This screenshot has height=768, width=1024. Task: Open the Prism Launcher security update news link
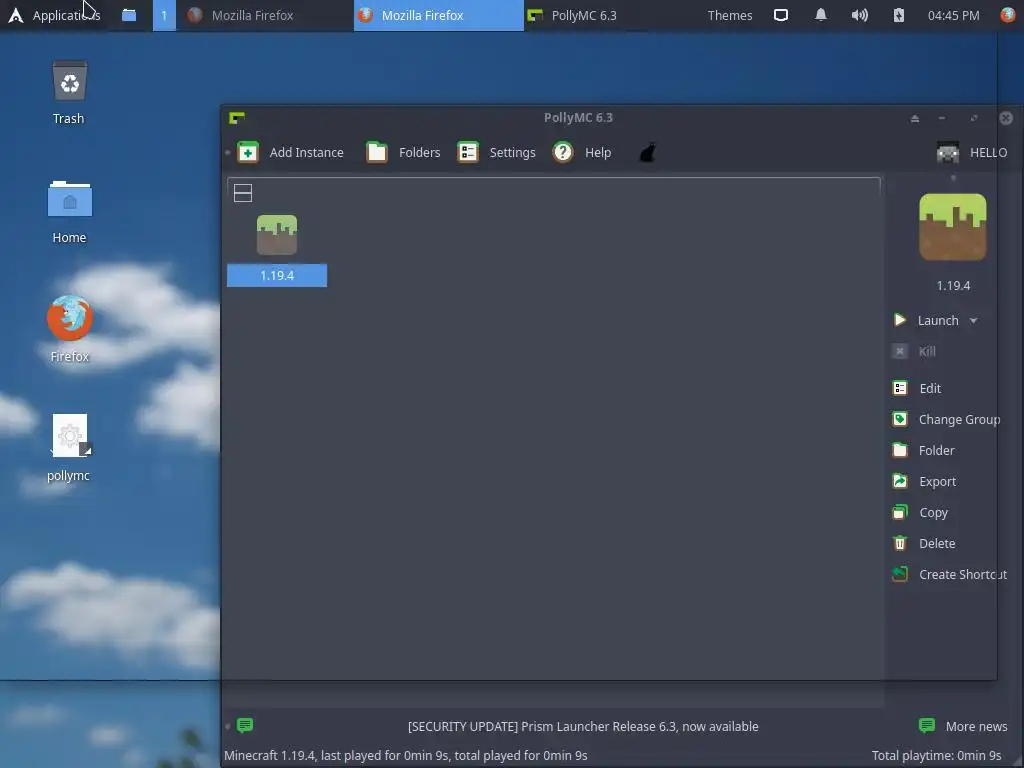tap(583, 726)
